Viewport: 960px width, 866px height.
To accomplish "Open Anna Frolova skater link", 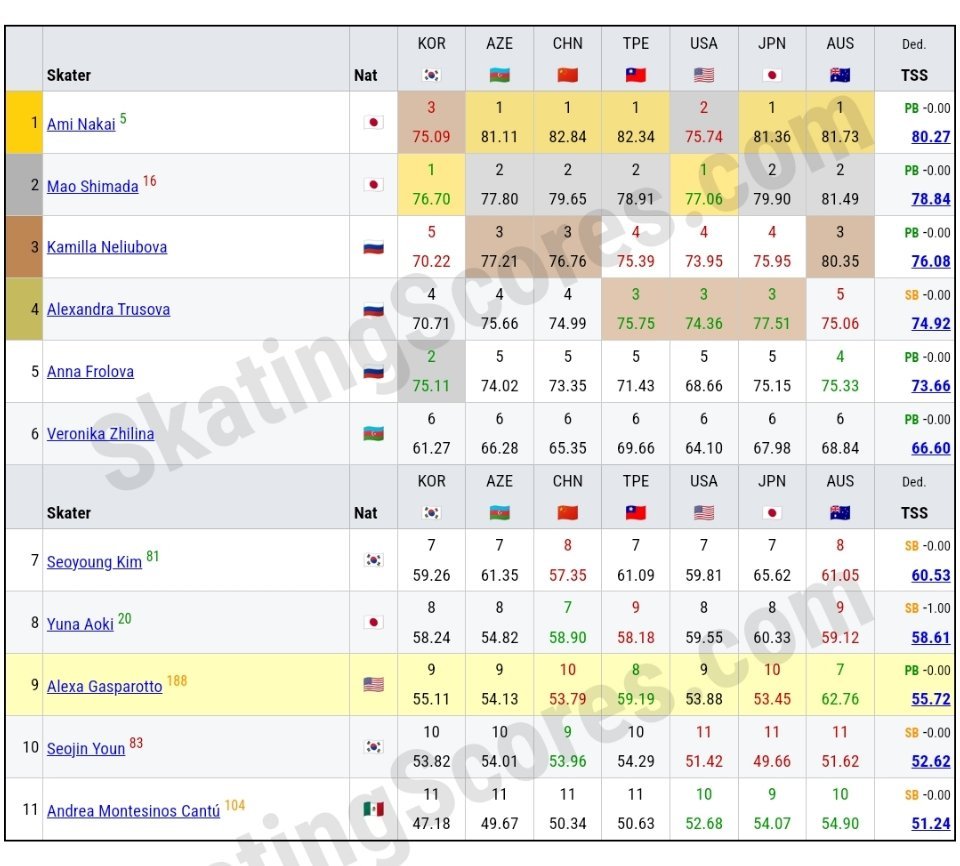I will pyautogui.click(x=90, y=372).
